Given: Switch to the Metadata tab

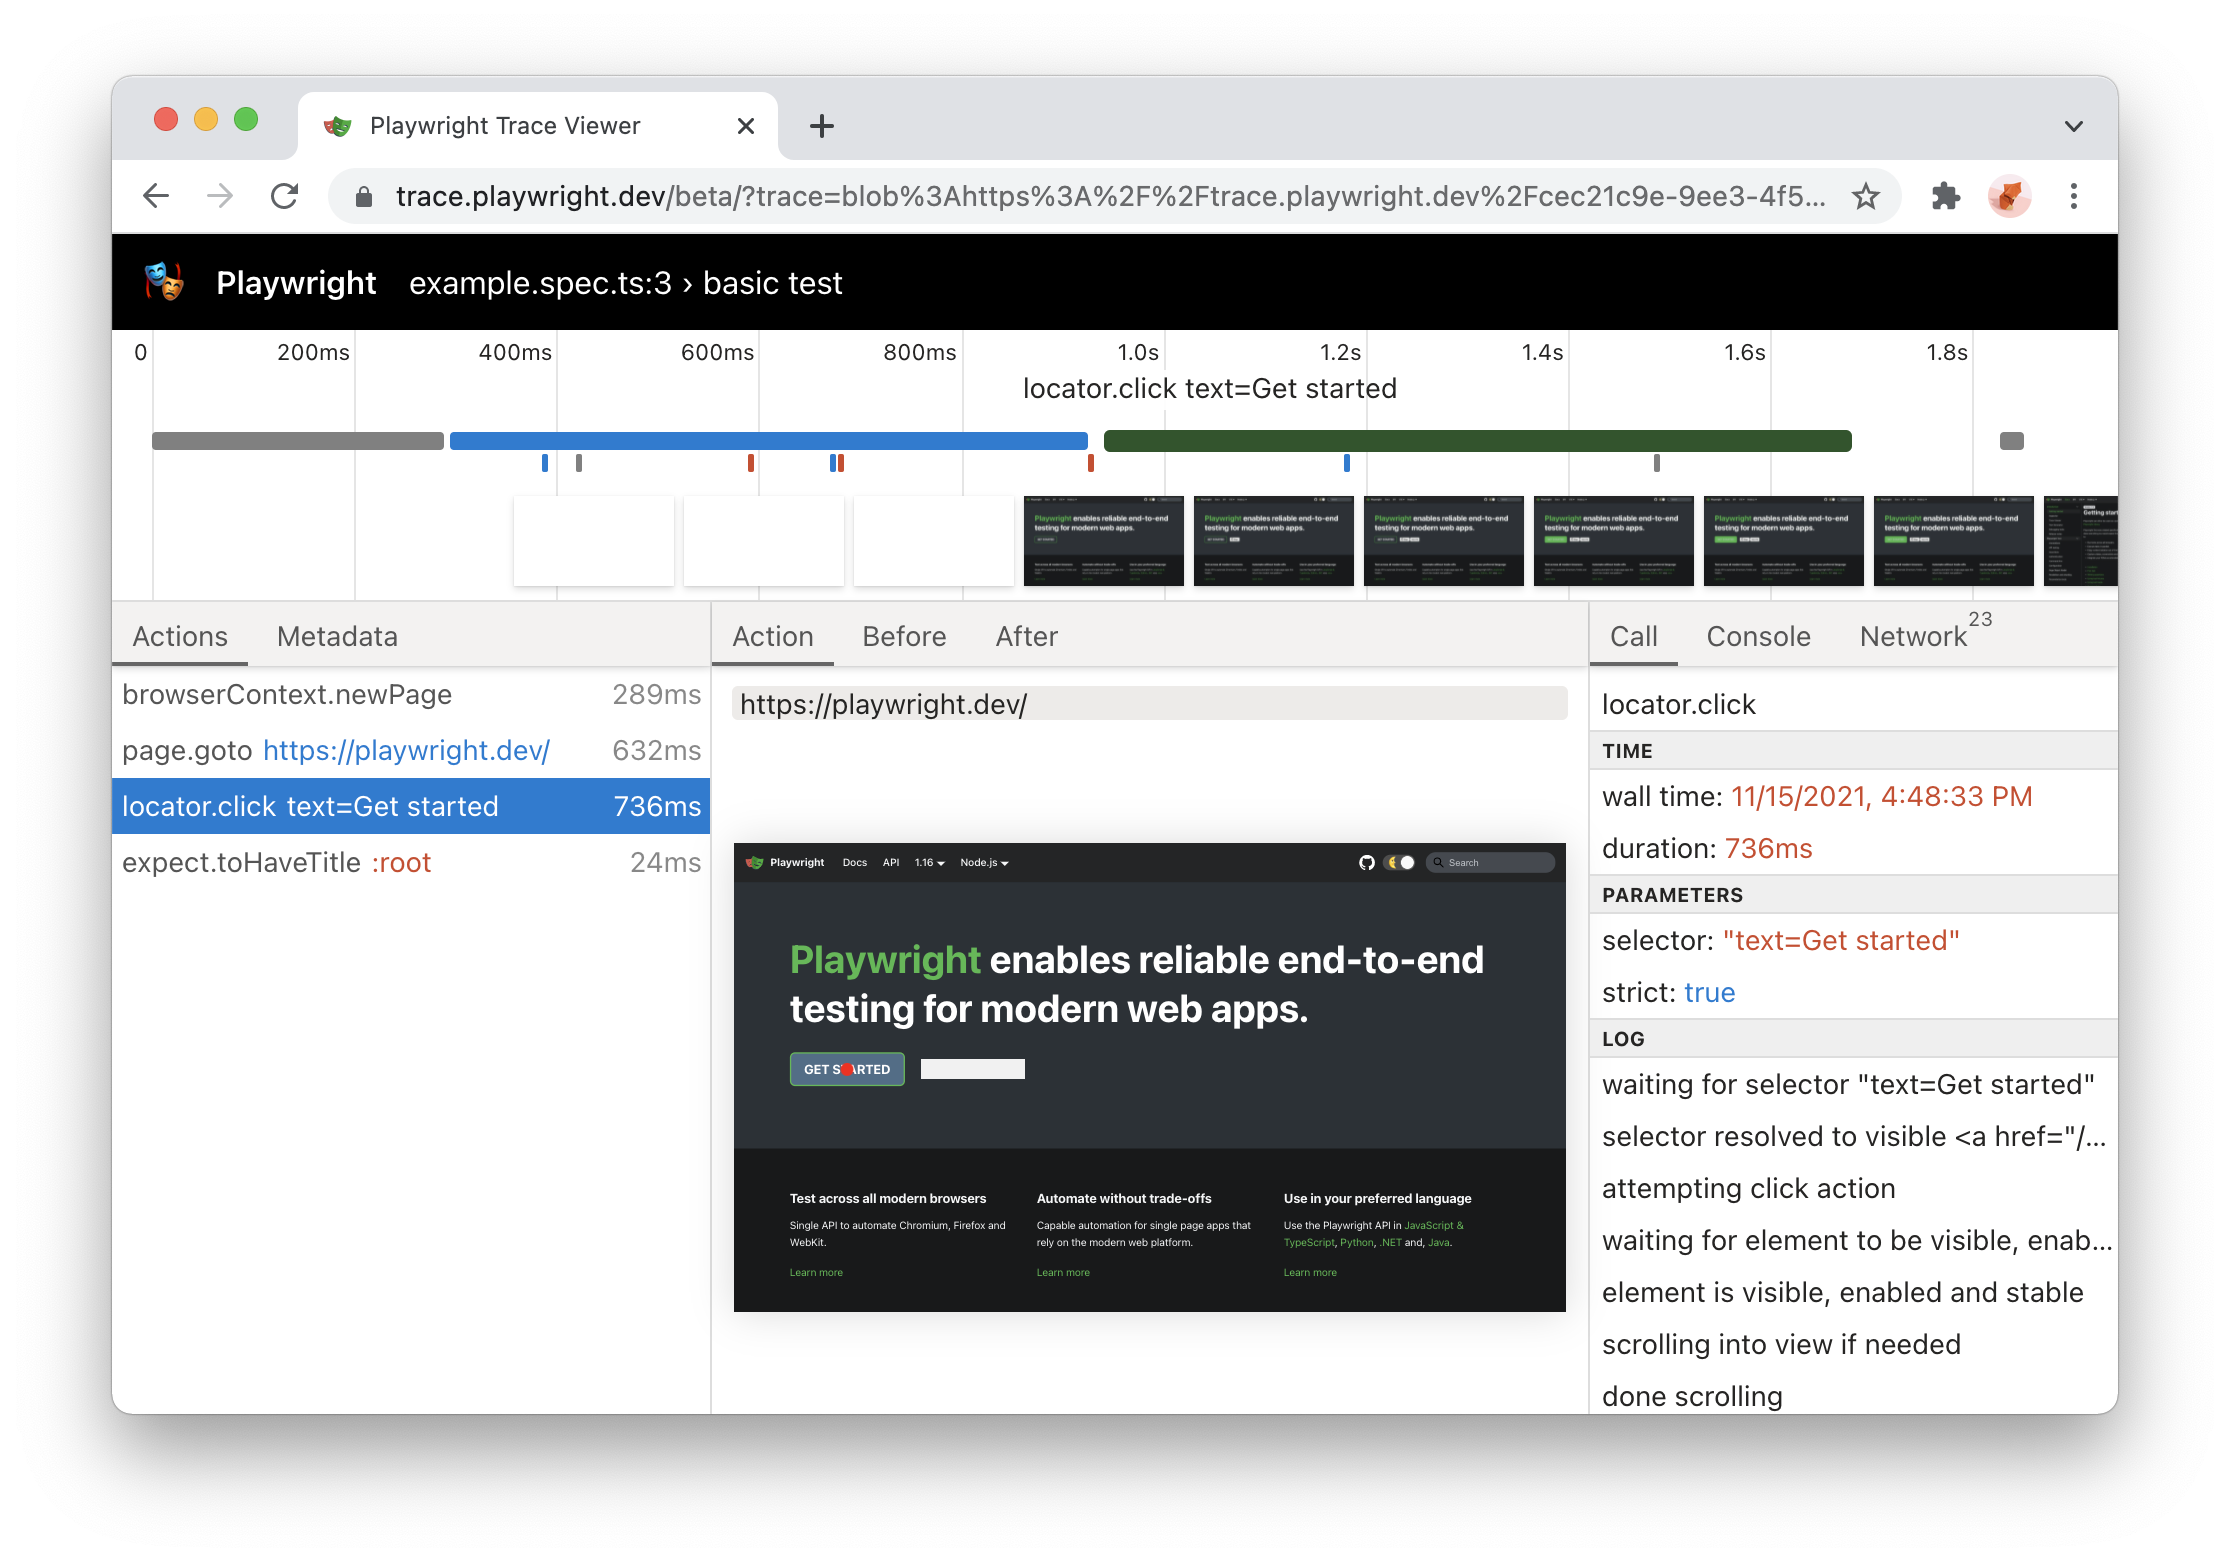Looking at the screenshot, I should coord(337,637).
